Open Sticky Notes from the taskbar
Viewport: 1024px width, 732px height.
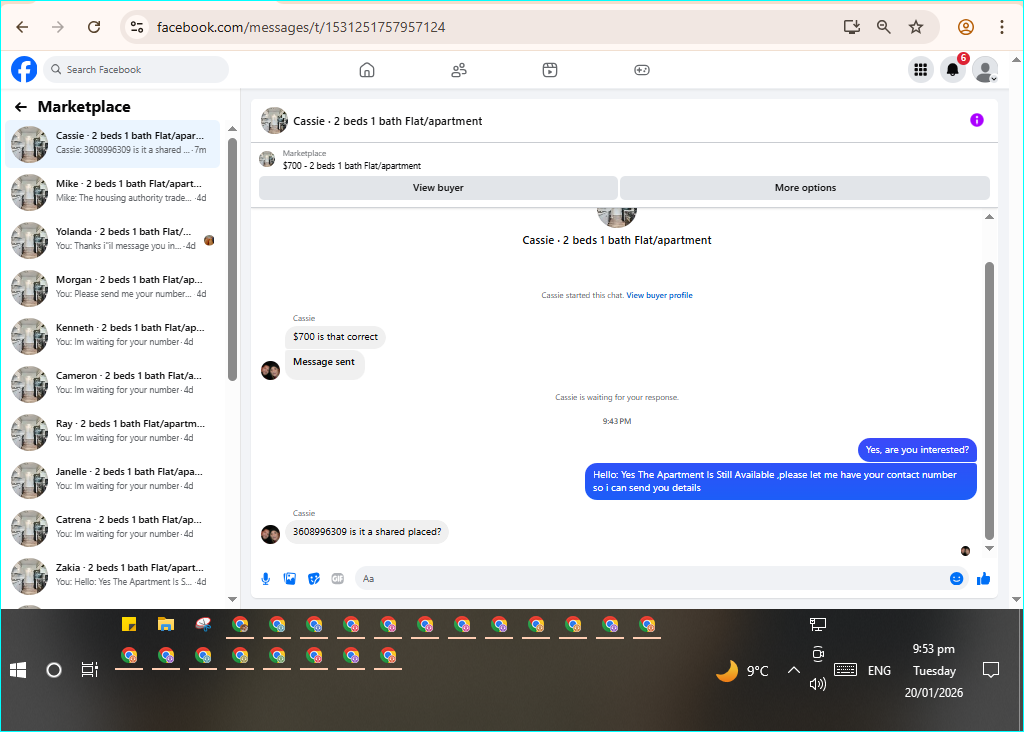point(129,624)
